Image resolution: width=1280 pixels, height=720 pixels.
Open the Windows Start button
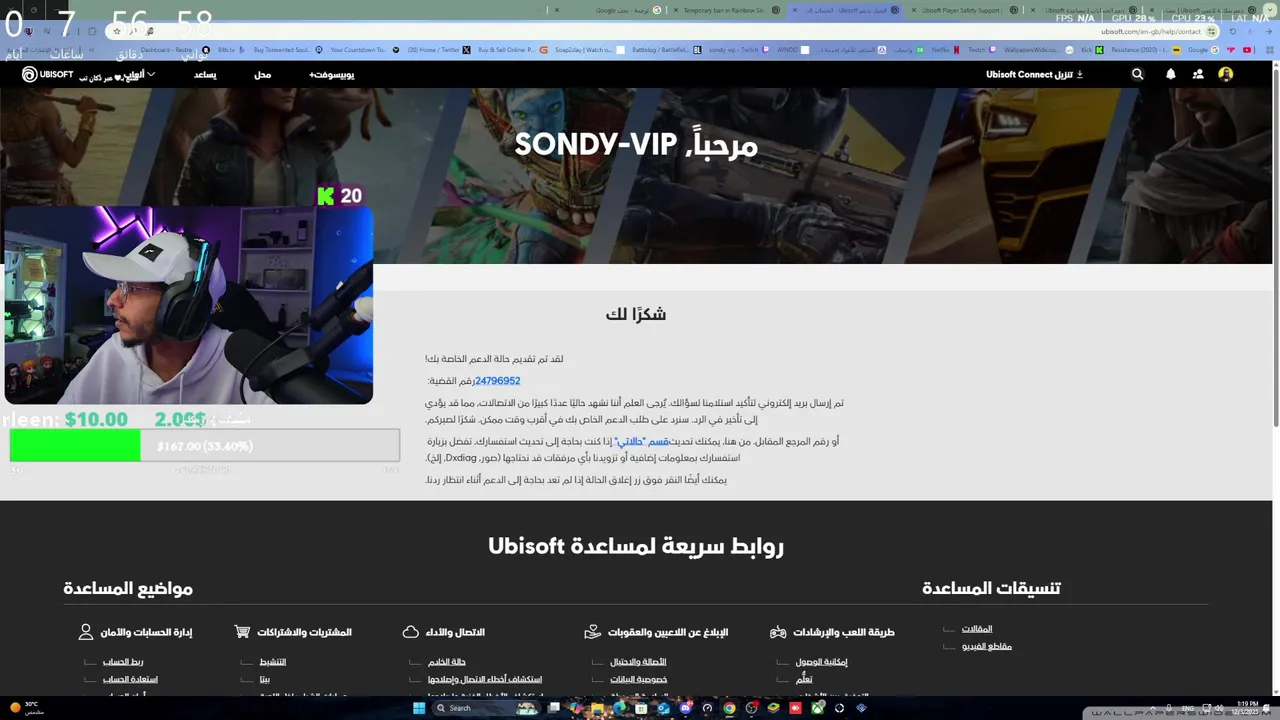coord(420,708)
